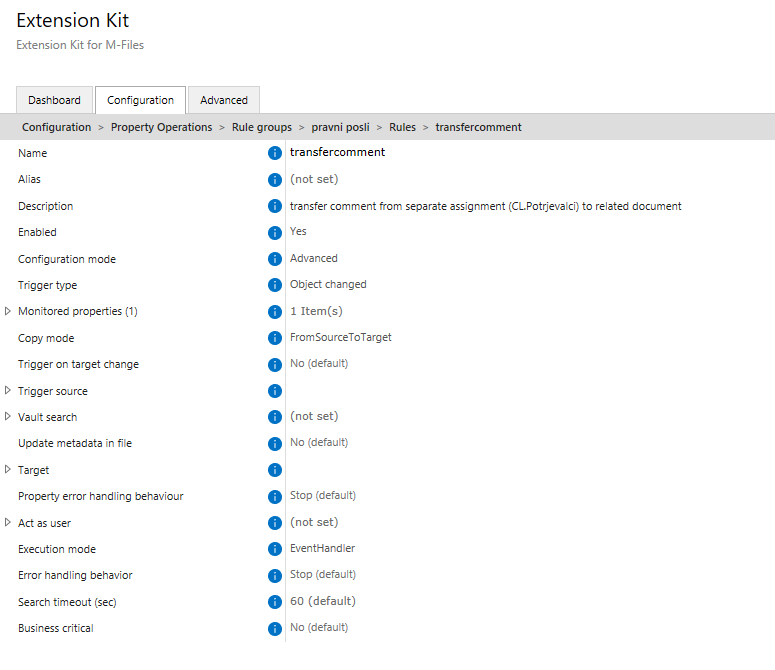
Task: Open info icon for Search timeout (sec)
Action: click(x=274, y=602)
